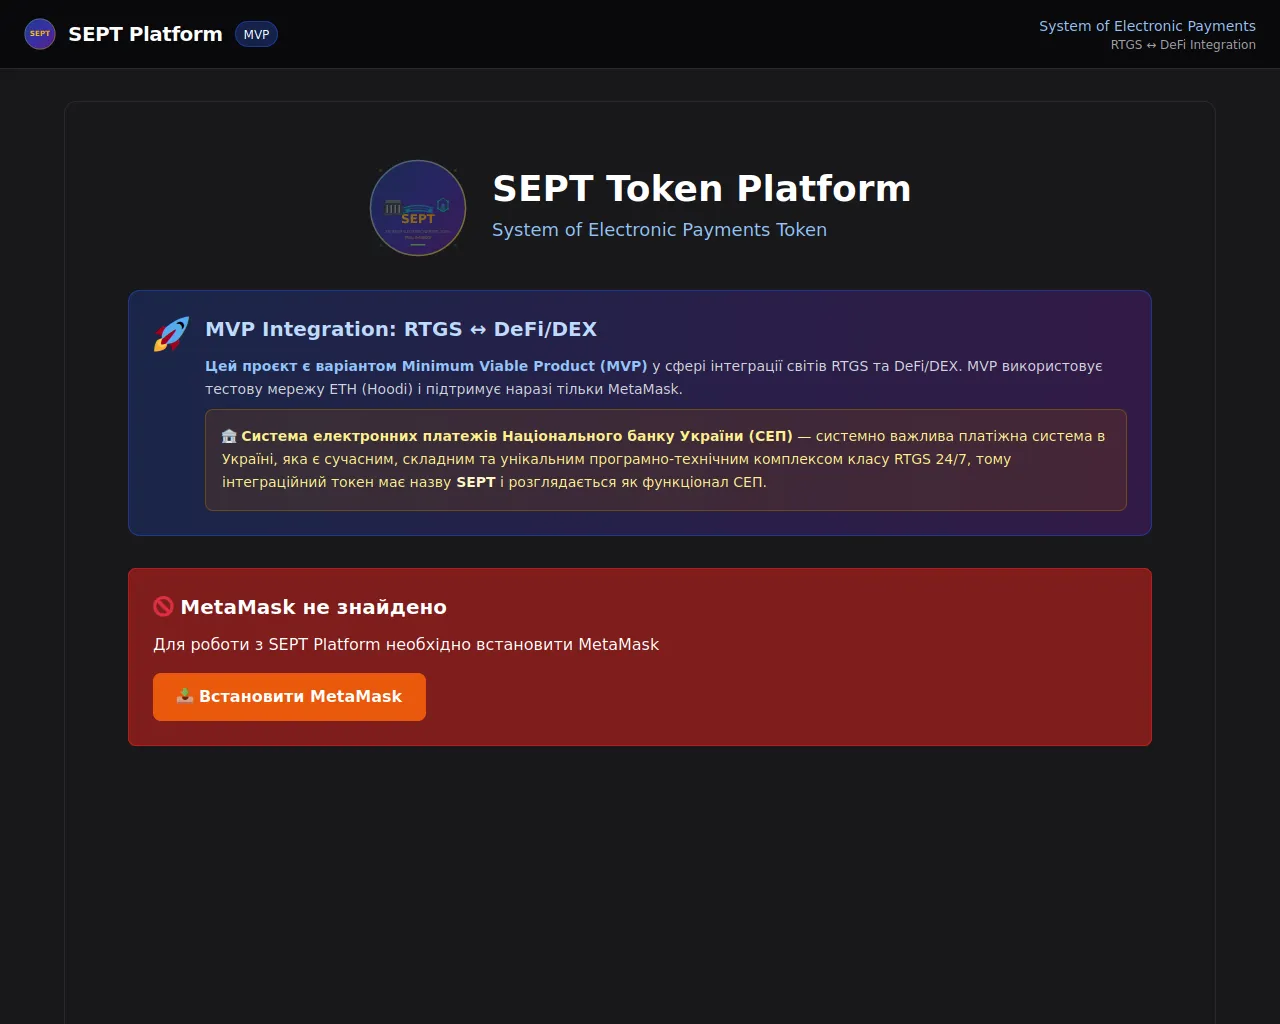This screenshot has width=1280, height=1024.
Task: Click the MetaMask не знайдено heading
Action: [x=313, y=607]
